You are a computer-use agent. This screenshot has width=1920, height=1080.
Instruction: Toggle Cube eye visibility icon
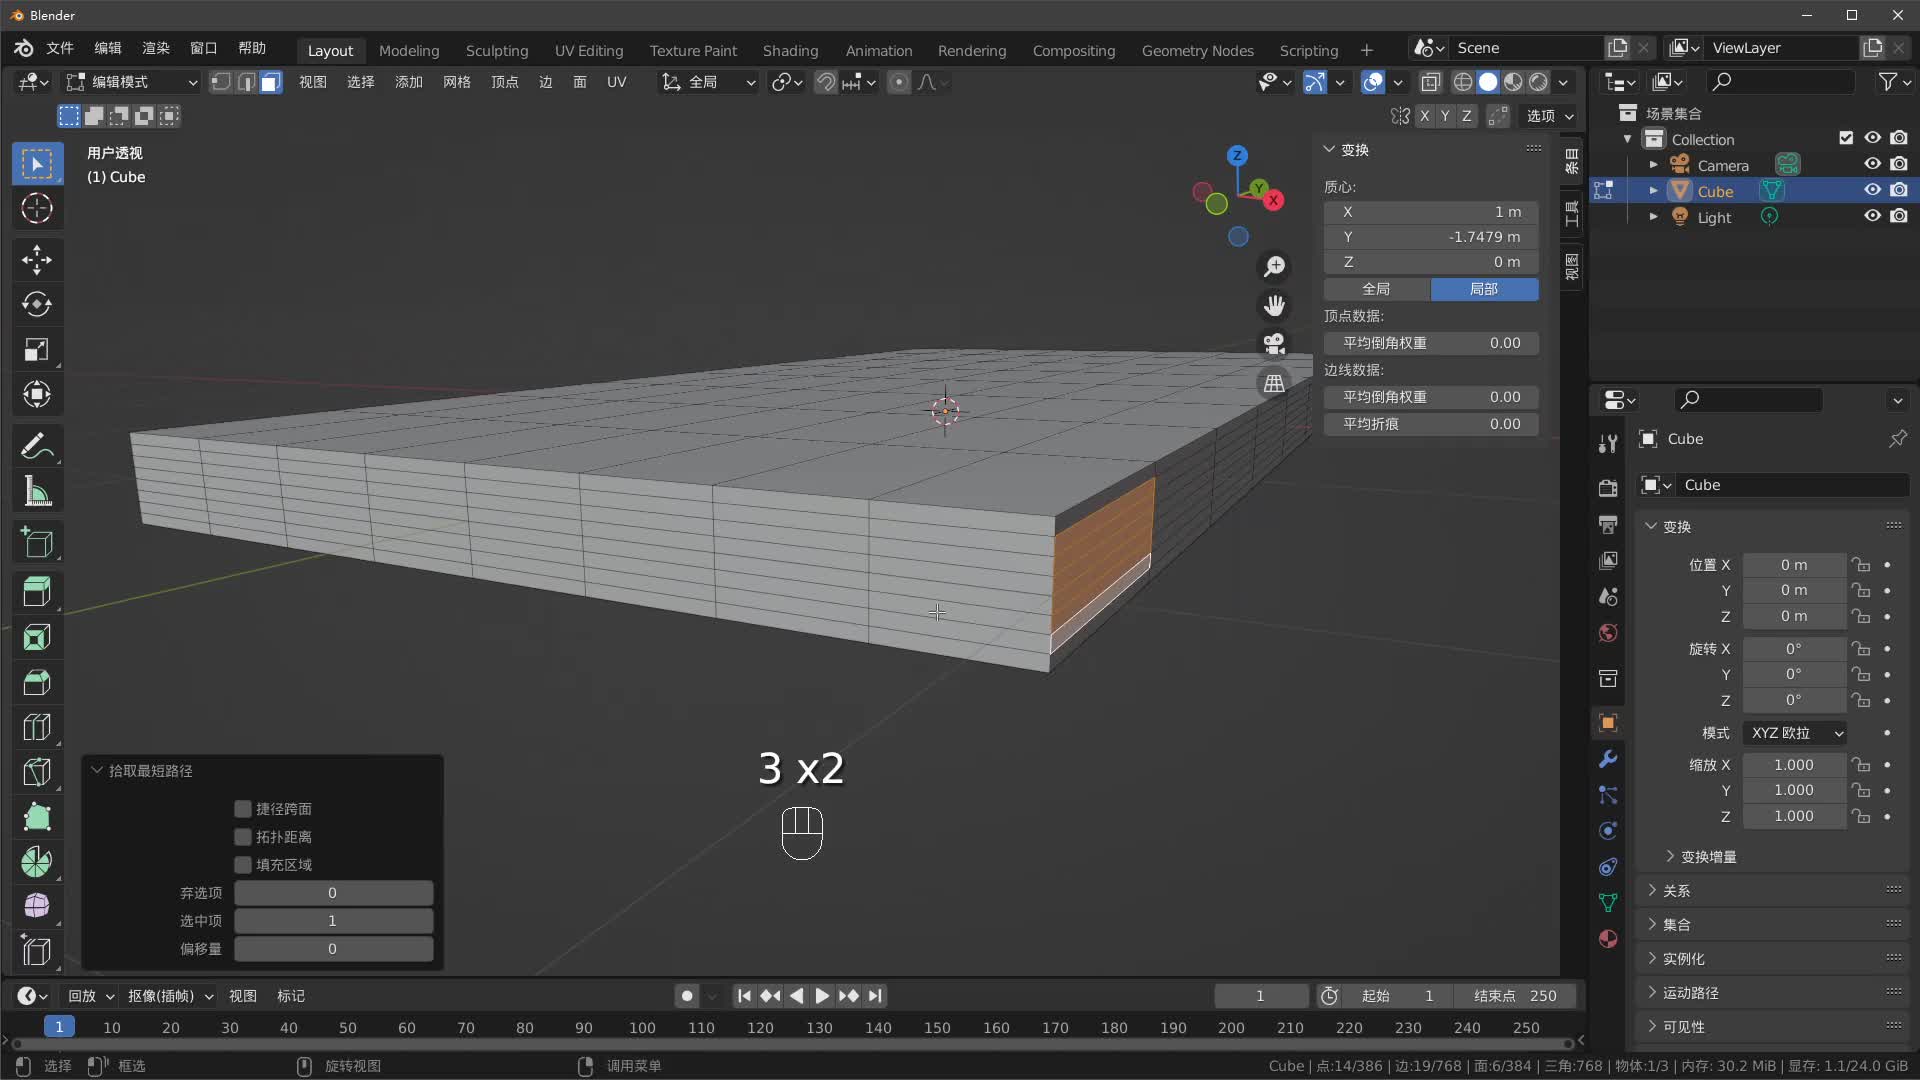point(1872,191)
